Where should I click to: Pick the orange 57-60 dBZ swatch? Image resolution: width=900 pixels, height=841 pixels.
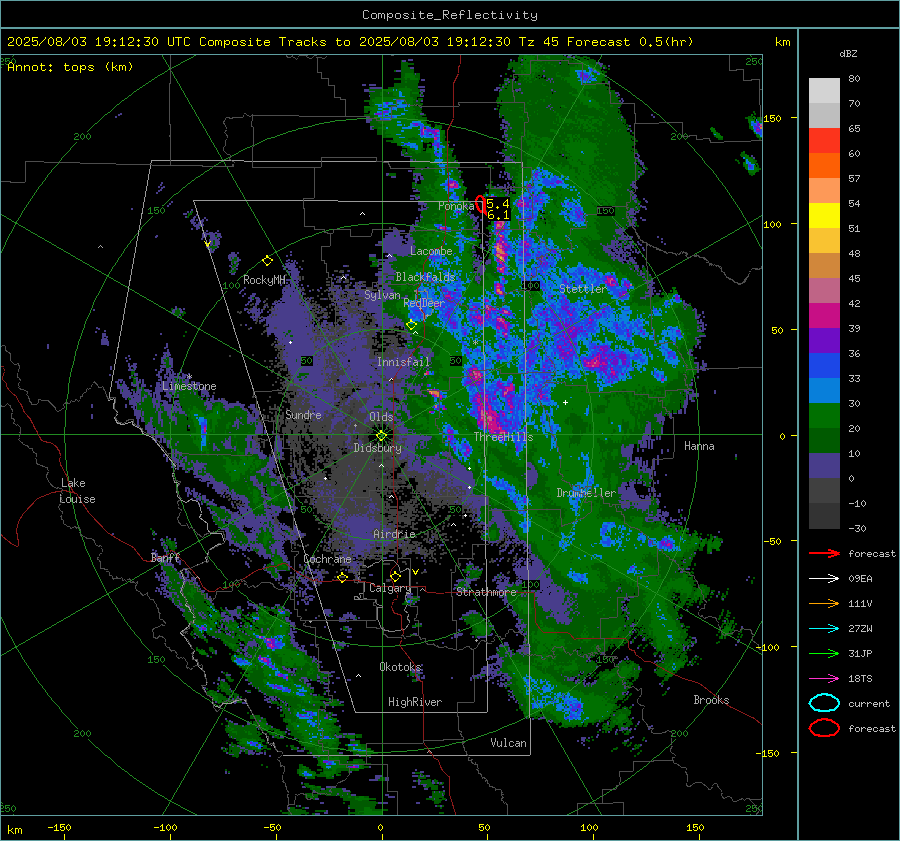pos(824,165)
